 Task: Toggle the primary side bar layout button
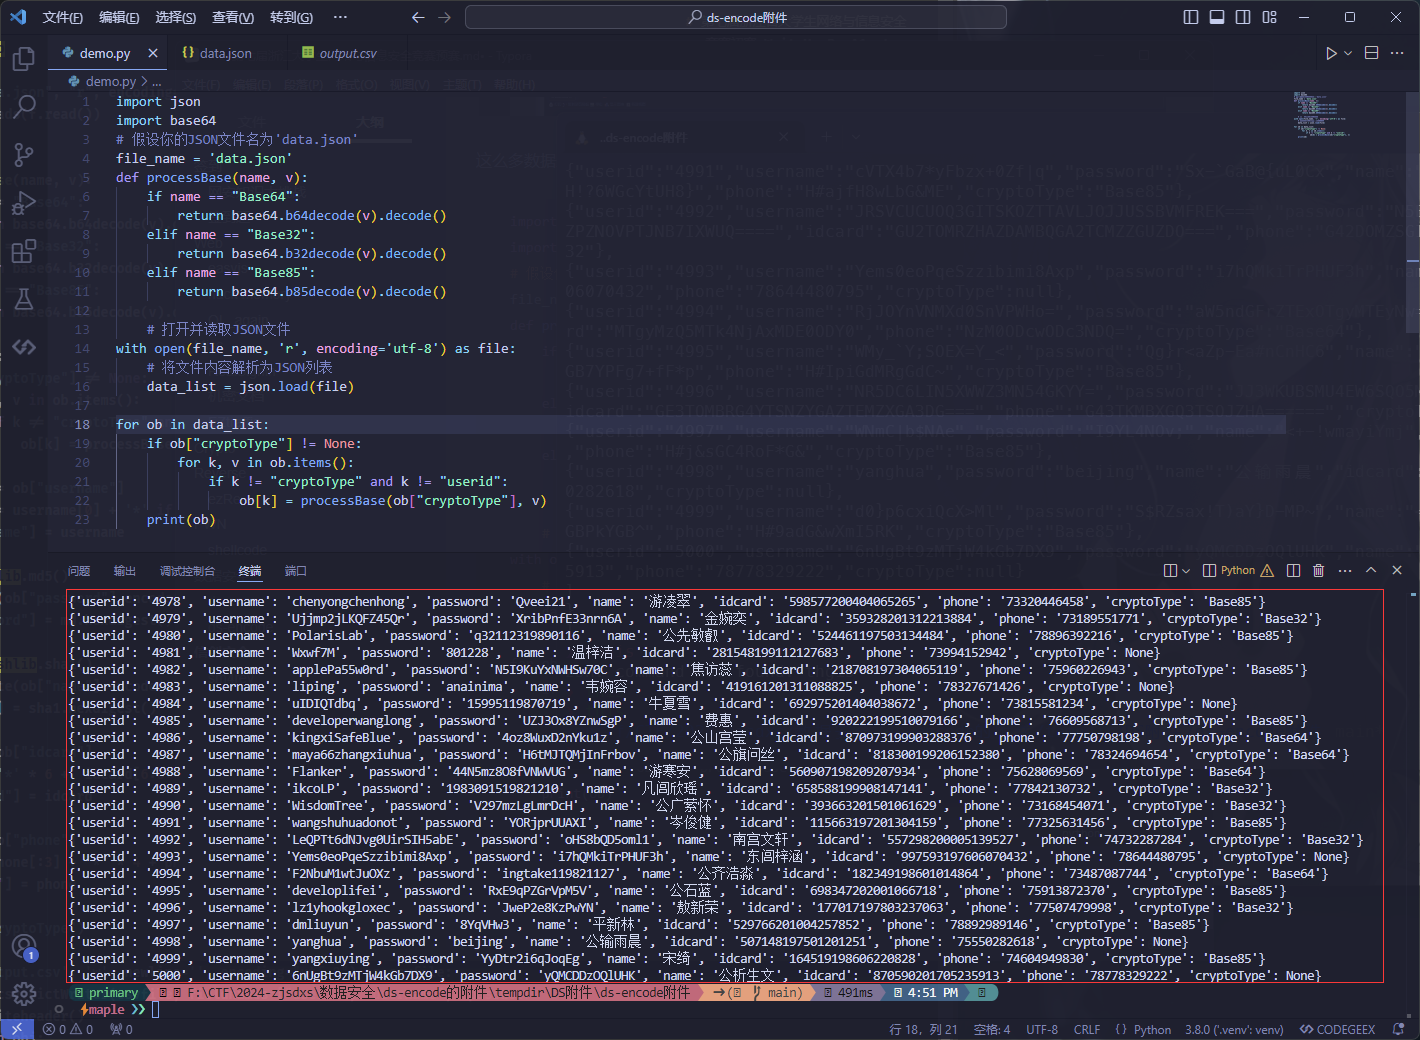[1191, 17]
